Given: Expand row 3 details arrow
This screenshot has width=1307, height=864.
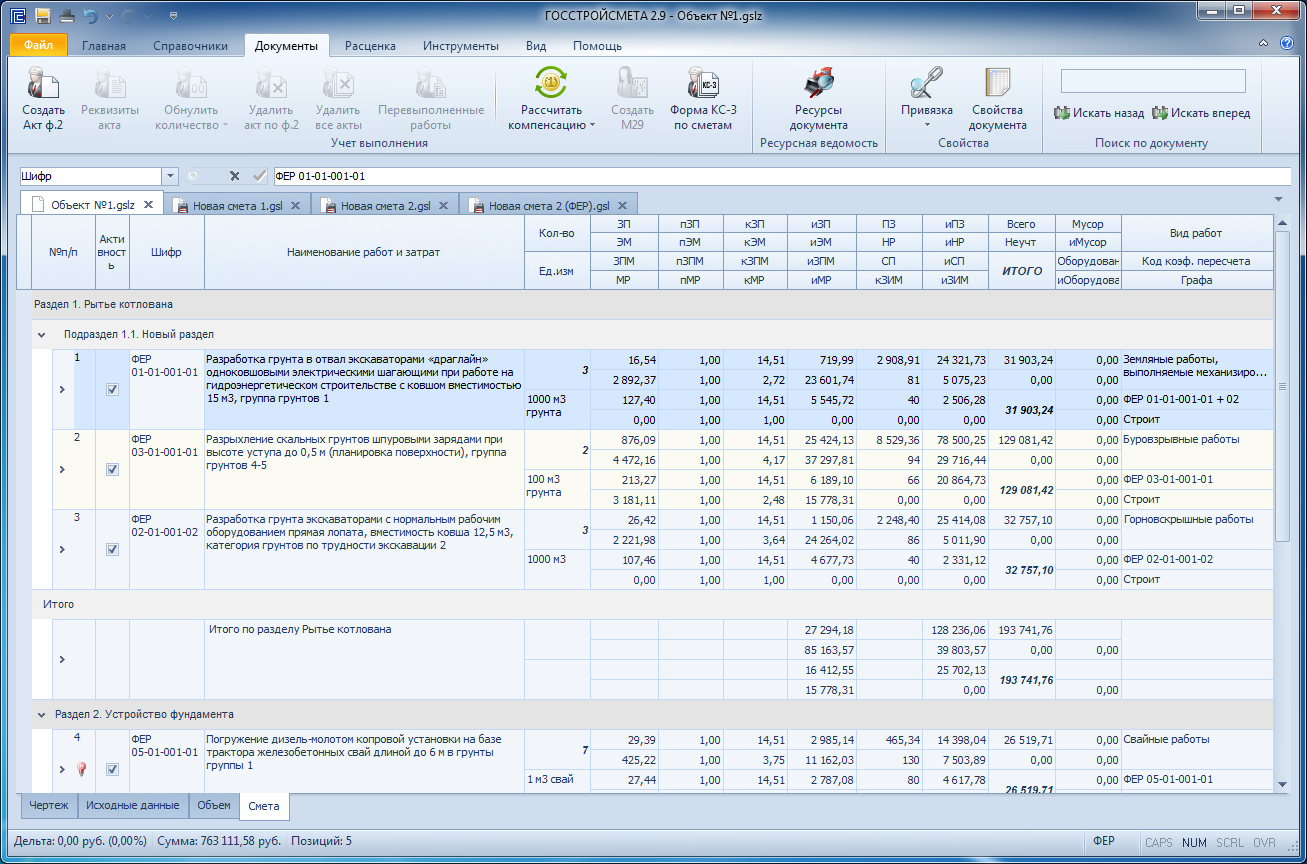Looking at the screenshot, I should point(62,550).
